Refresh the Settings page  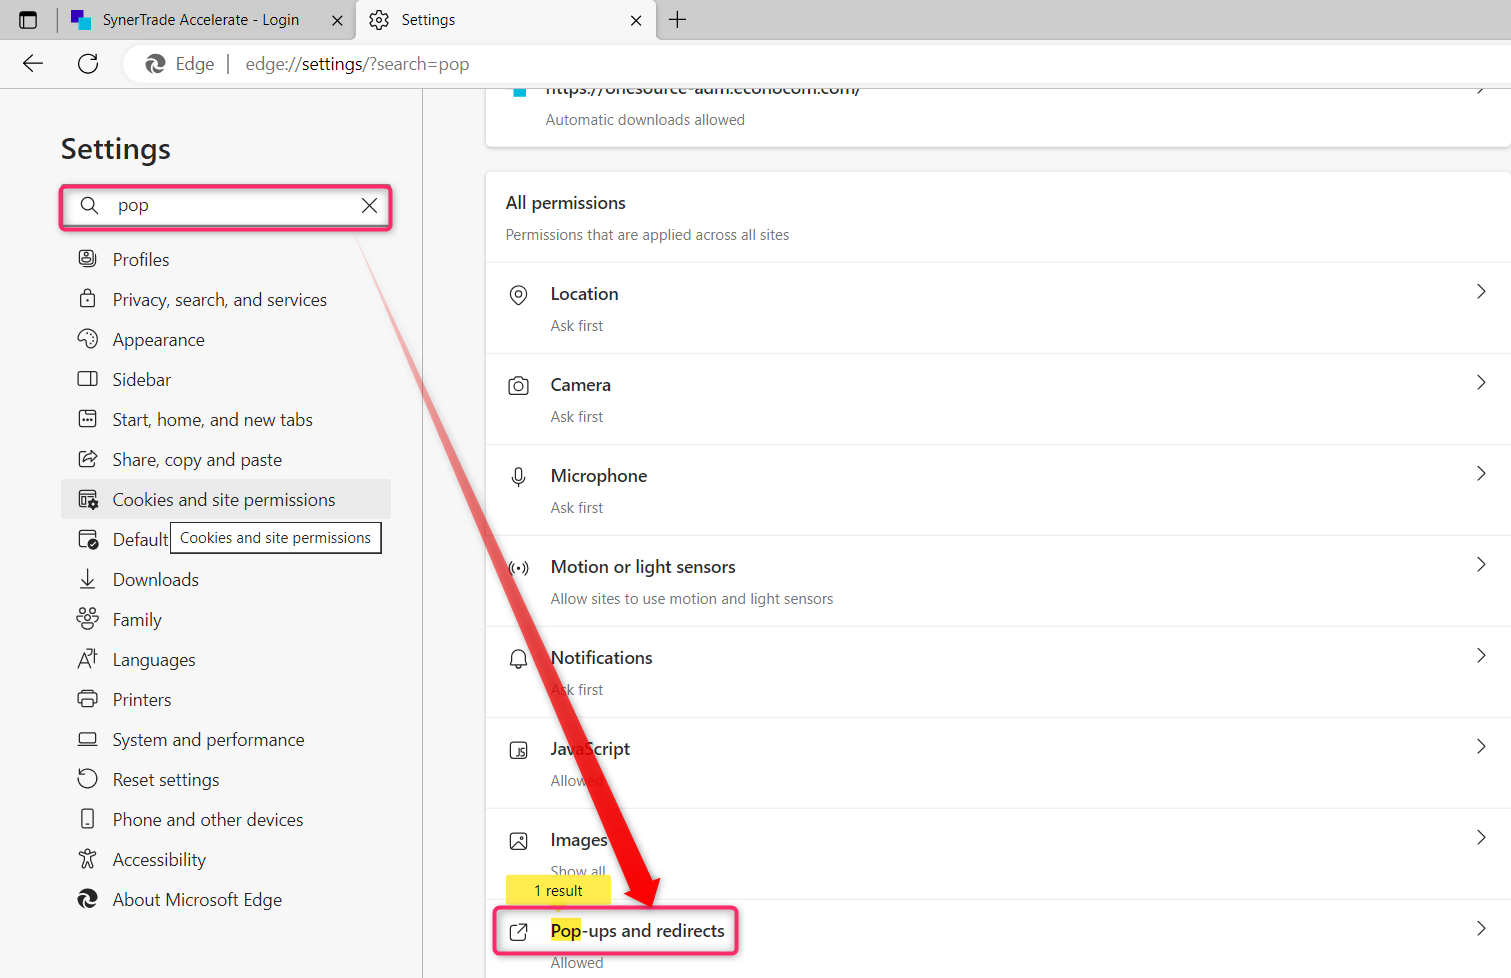pos(88,64)
